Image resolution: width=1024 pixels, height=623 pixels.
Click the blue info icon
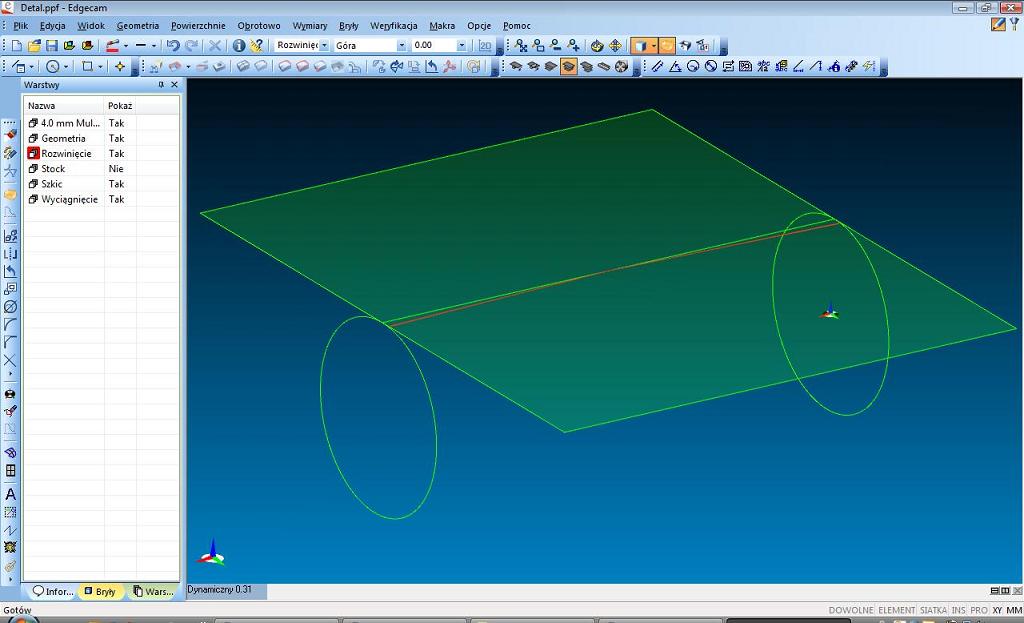pyautogui.click(x=239, y=46)
